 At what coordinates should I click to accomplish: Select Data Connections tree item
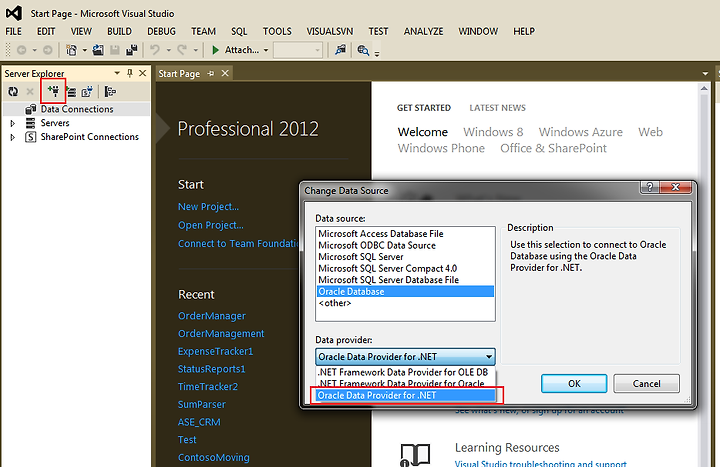click(77, 109)
